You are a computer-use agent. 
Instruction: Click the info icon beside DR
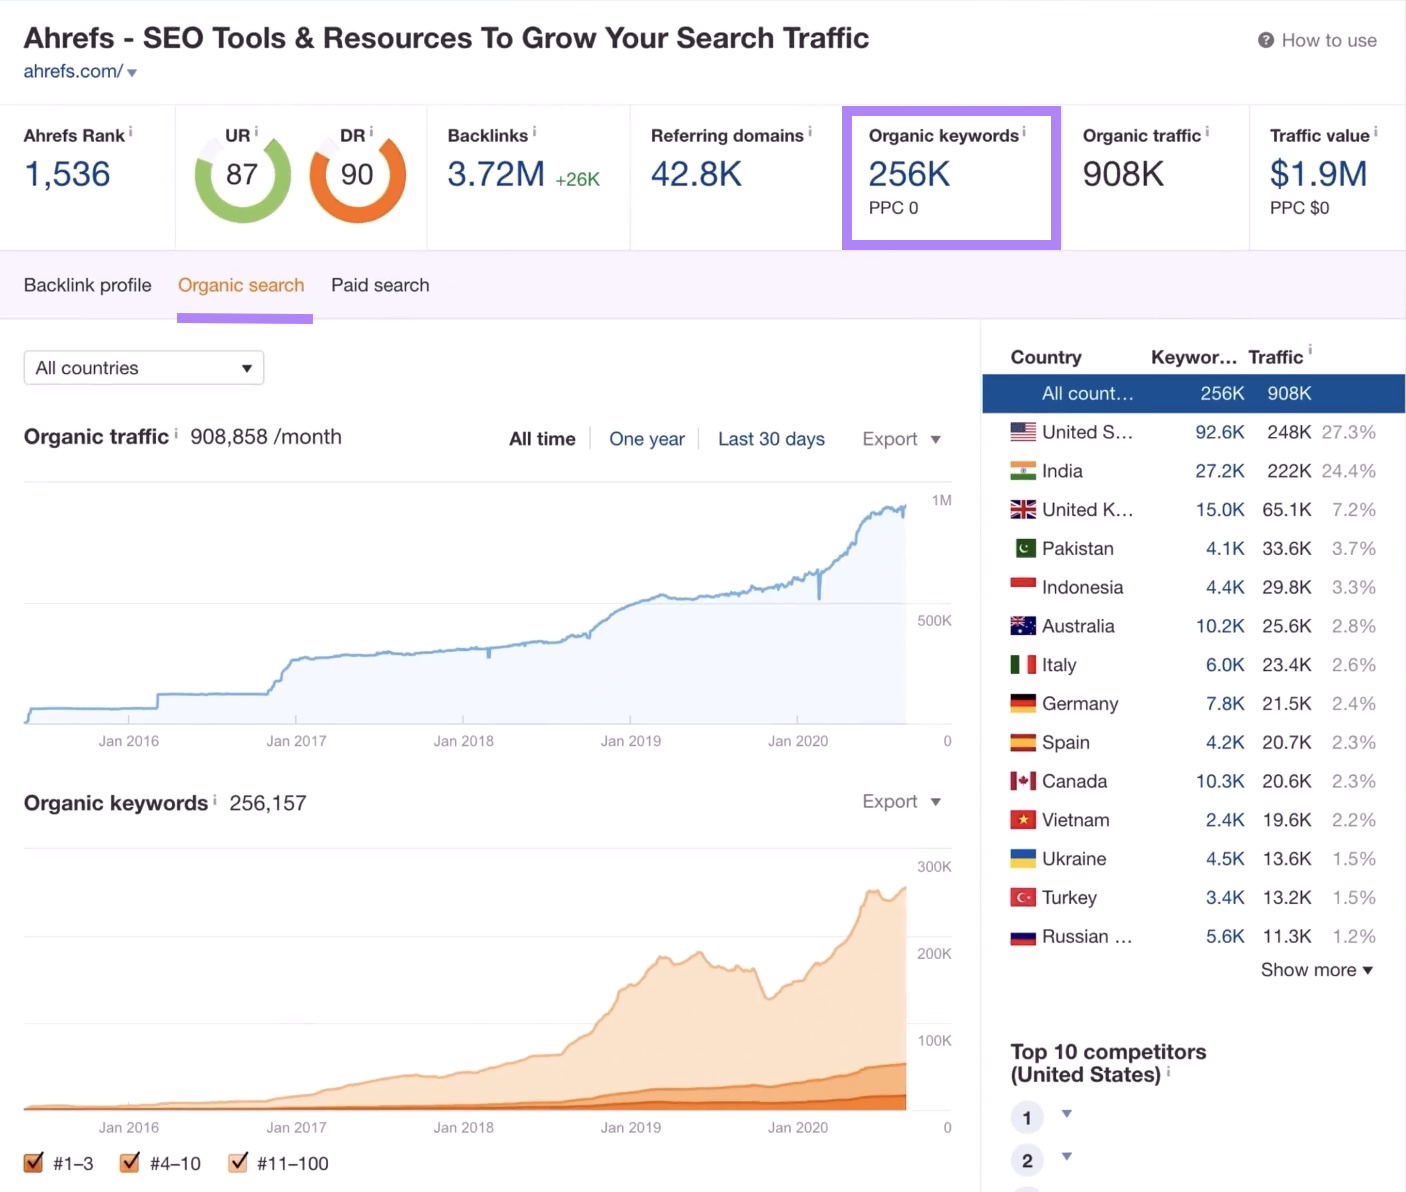(x=371, y=131)
